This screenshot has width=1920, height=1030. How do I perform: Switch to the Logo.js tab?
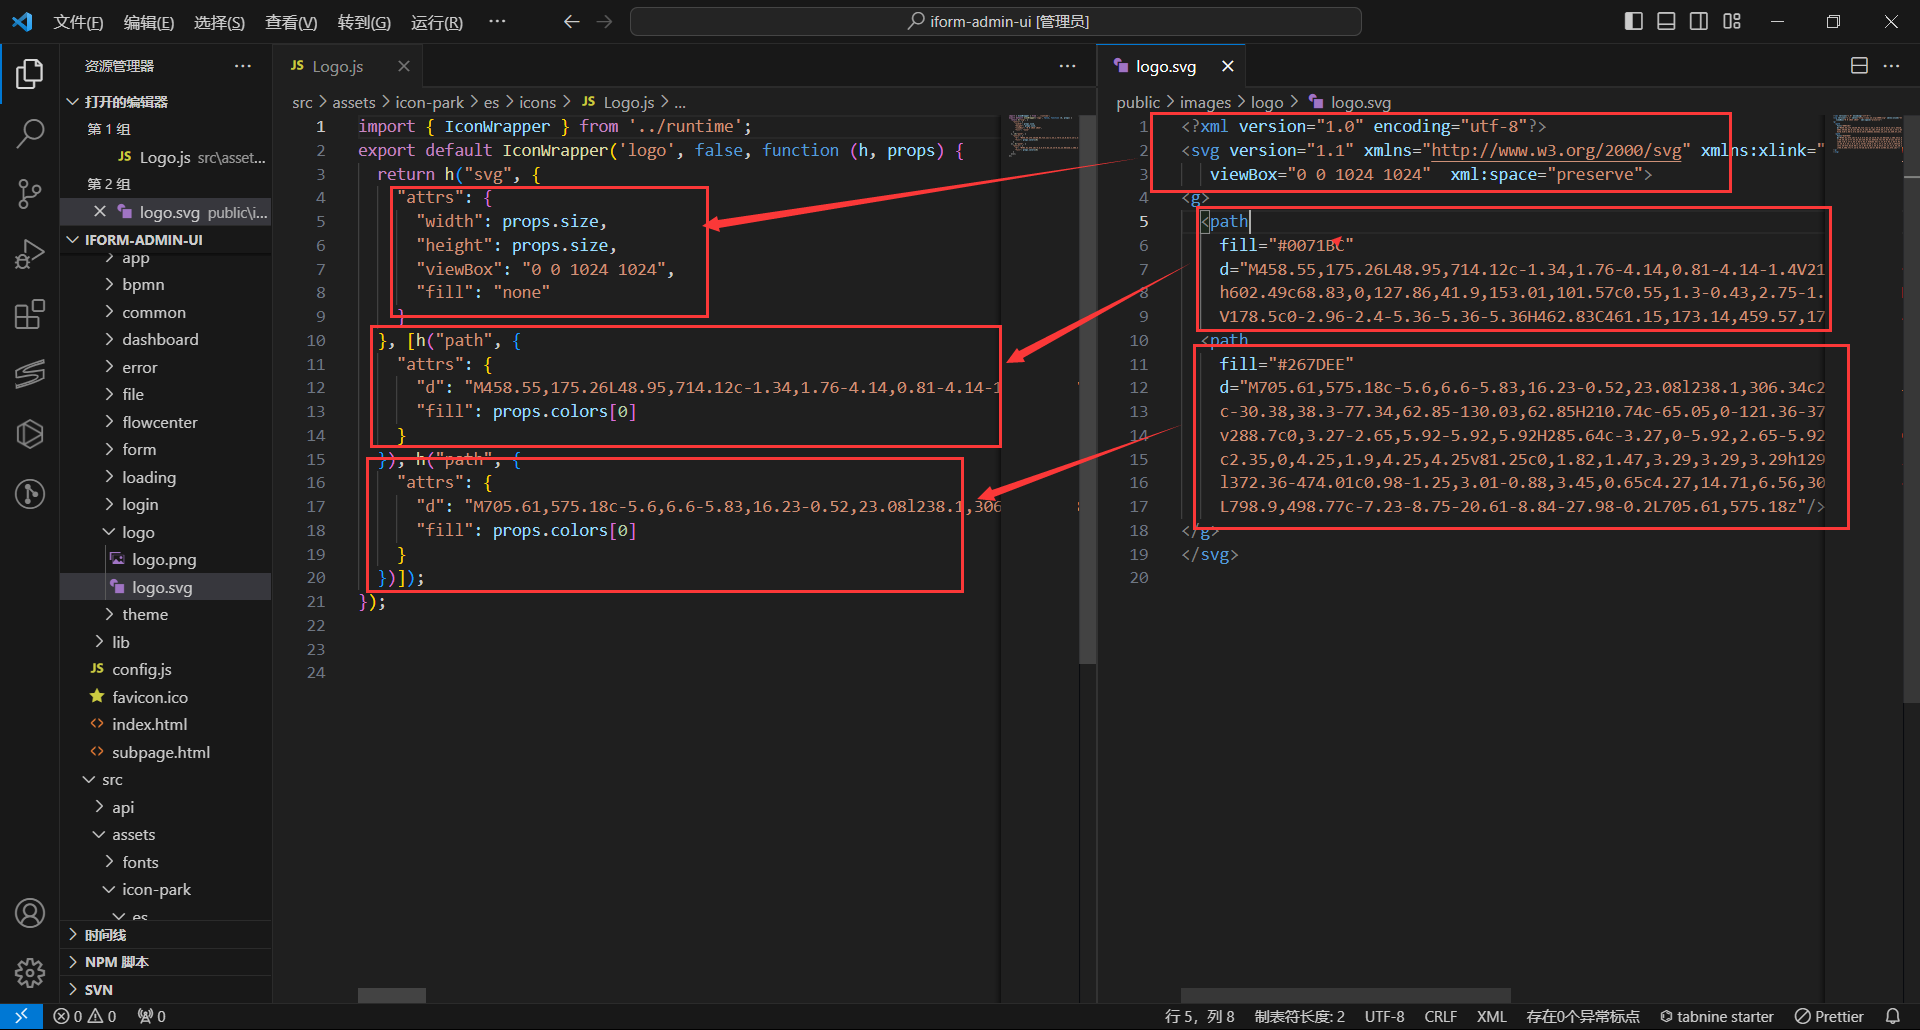(x=337, y=66)
